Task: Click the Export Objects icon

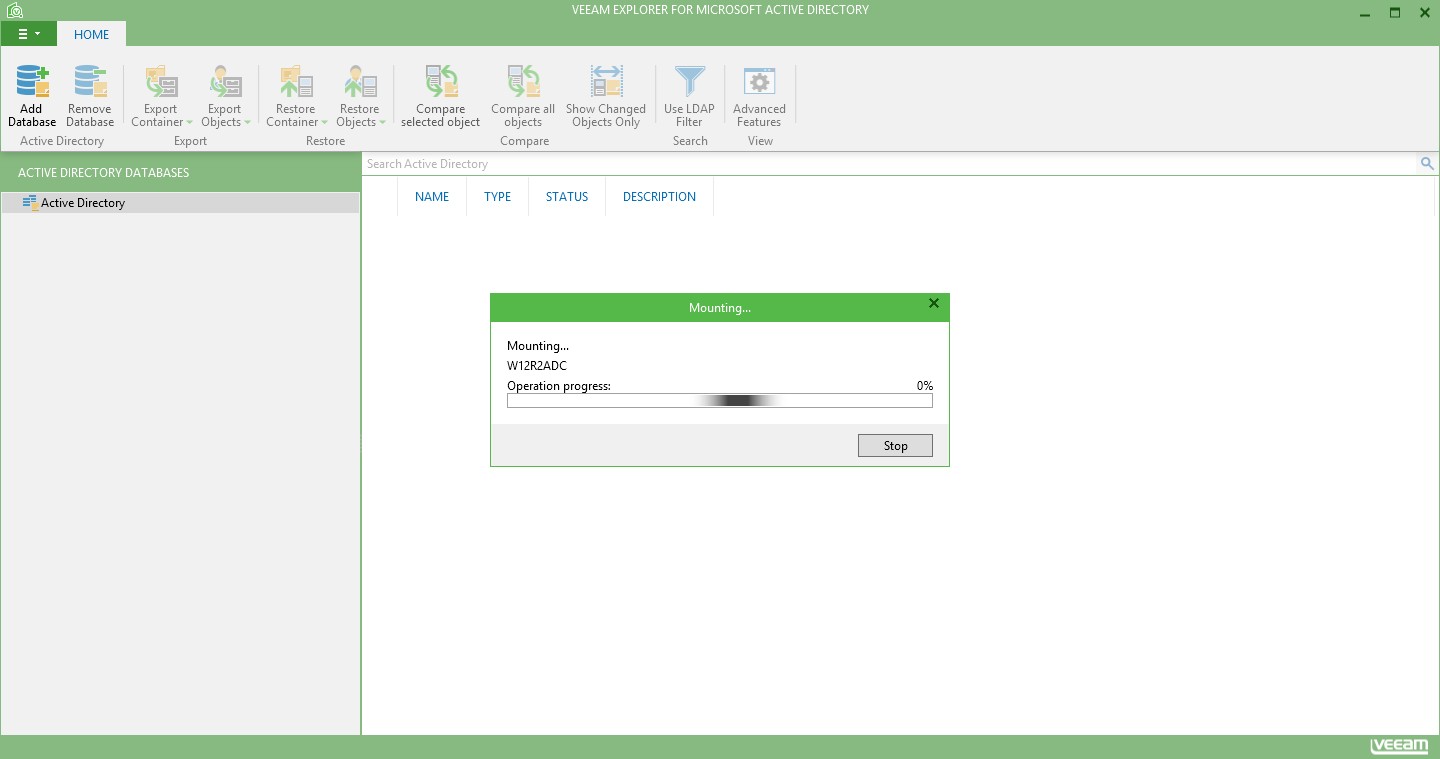Action: pos(224,81)
